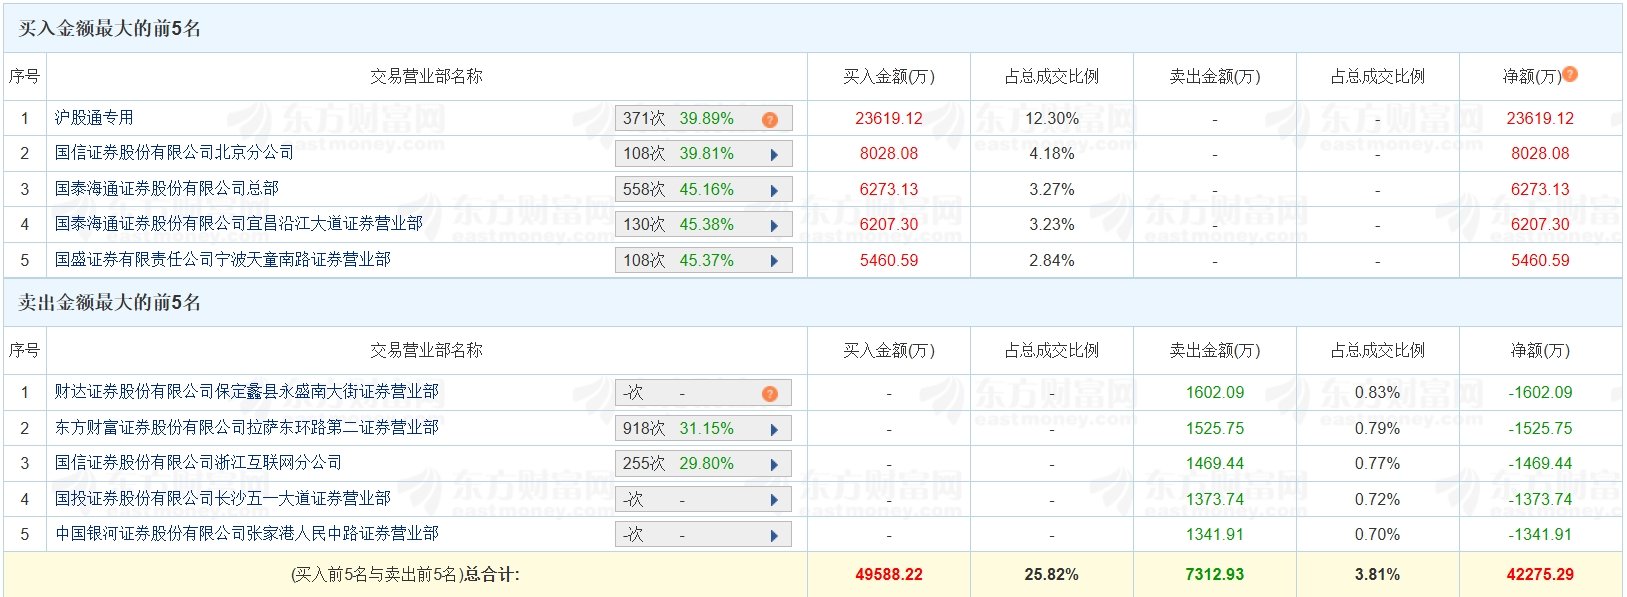This screenshot has height=597, width=1627.
Task: Click 买入金额最大的前5名 section heading
Action: pyautogui.click(x=110, y=28)
